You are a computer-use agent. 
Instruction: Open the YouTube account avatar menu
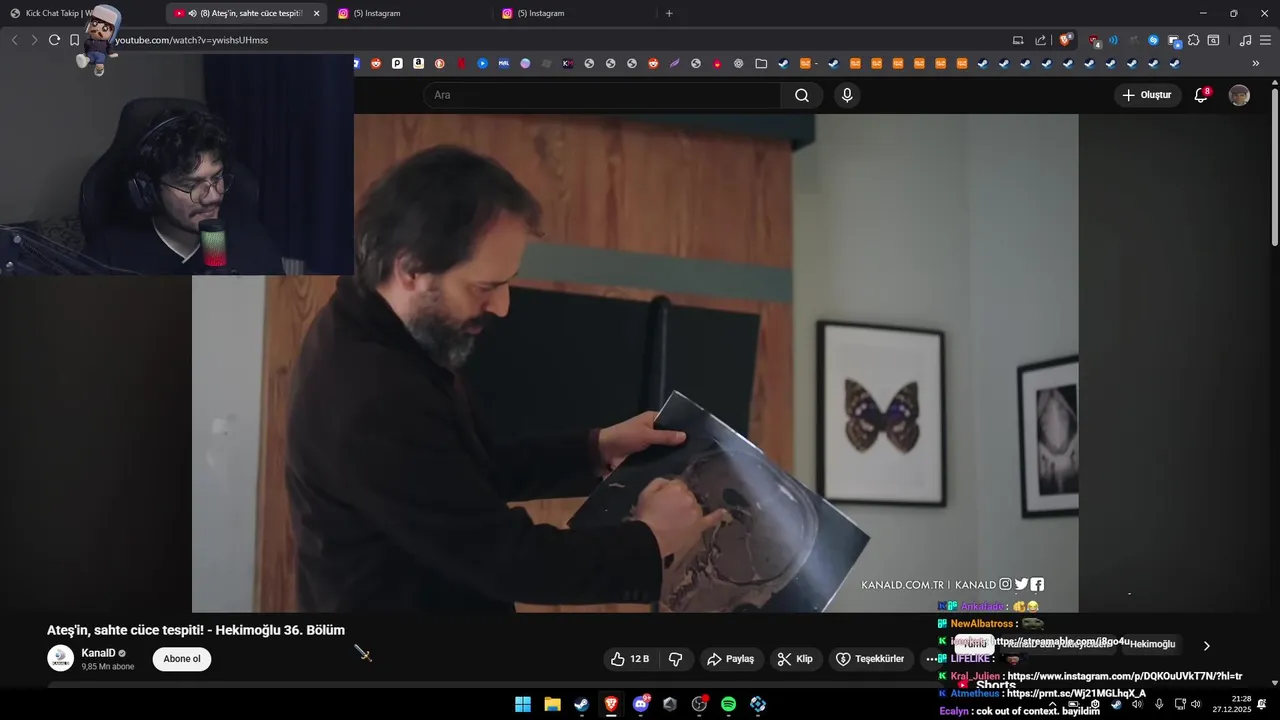pos(1239,95)
